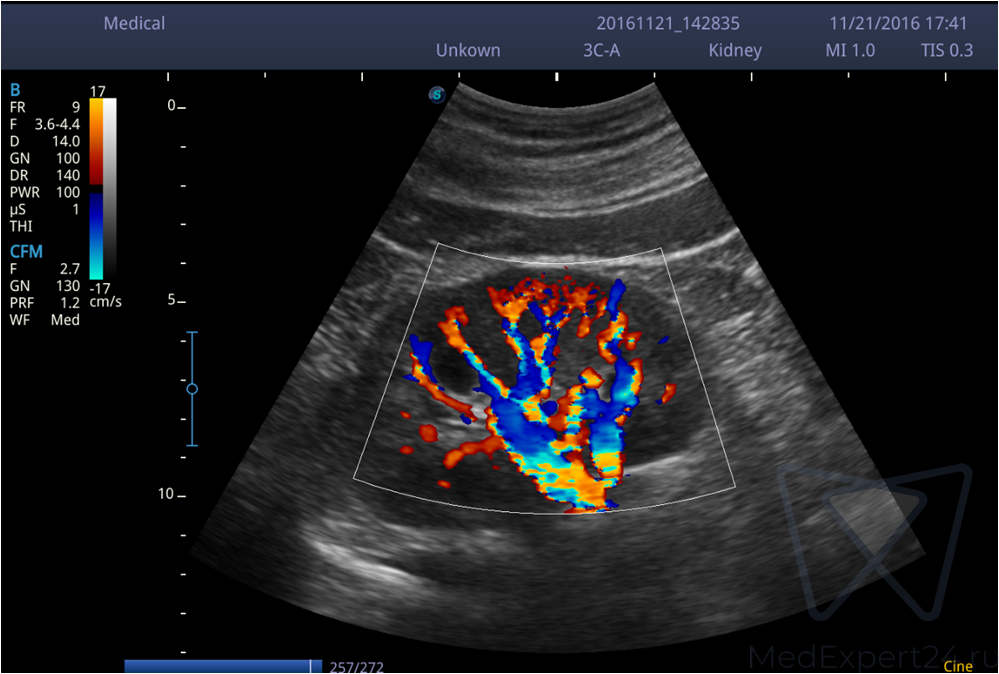The image size is (999, 674).
Task: Open the Kidney exam preset
Action: click(735, 50)
